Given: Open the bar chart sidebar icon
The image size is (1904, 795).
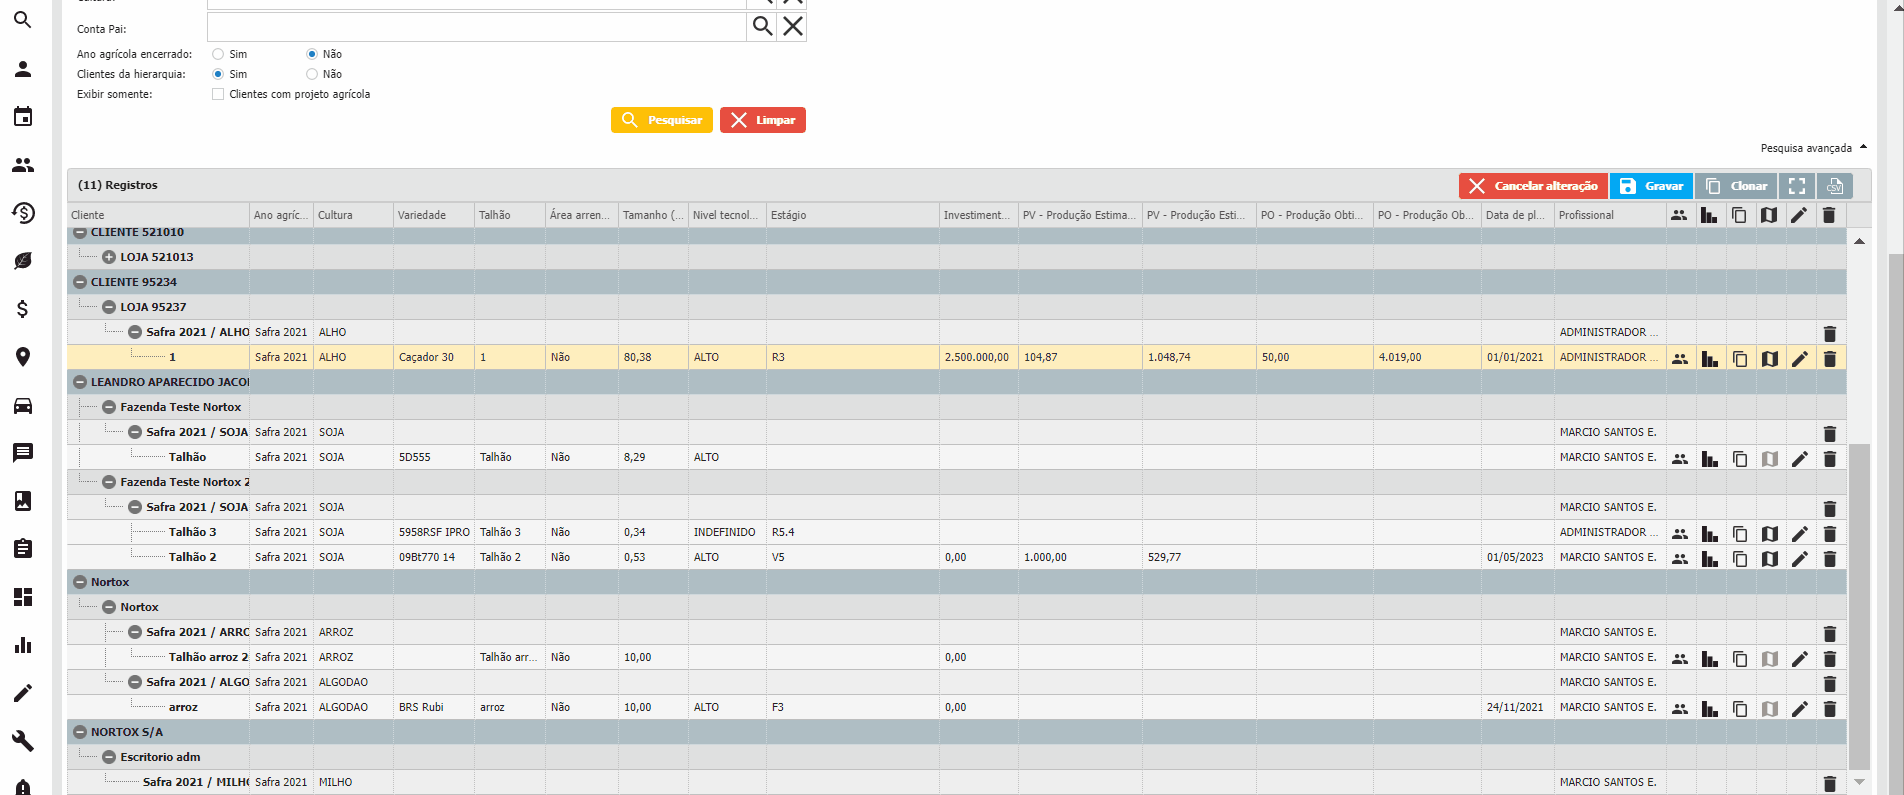Looking at the screenshot, I should point(23,645).
